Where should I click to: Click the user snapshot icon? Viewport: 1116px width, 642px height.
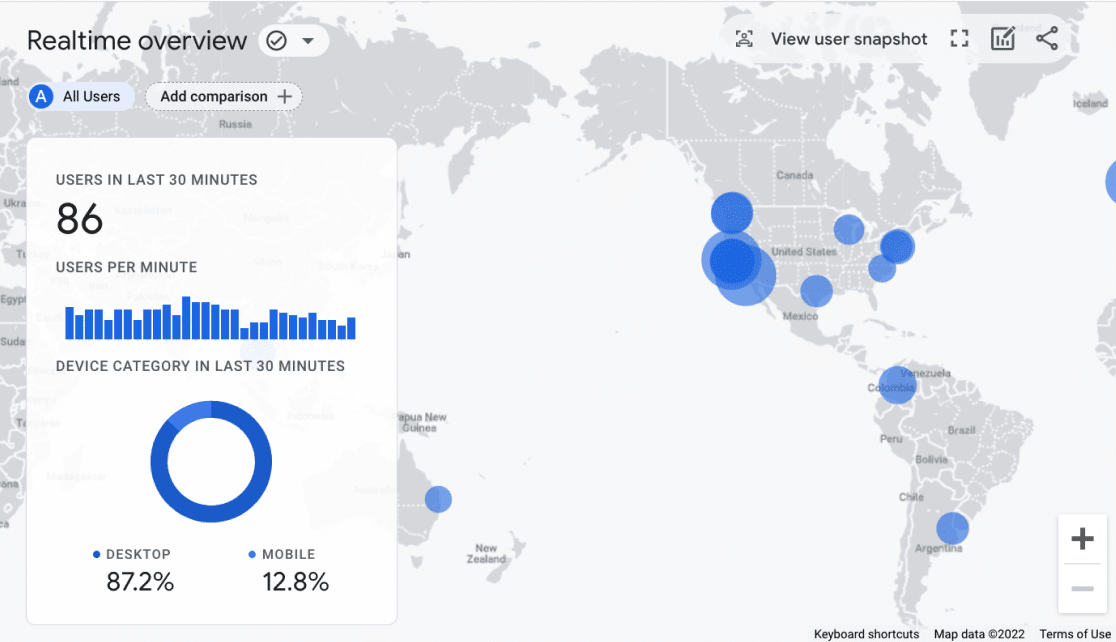pos(744,39)
